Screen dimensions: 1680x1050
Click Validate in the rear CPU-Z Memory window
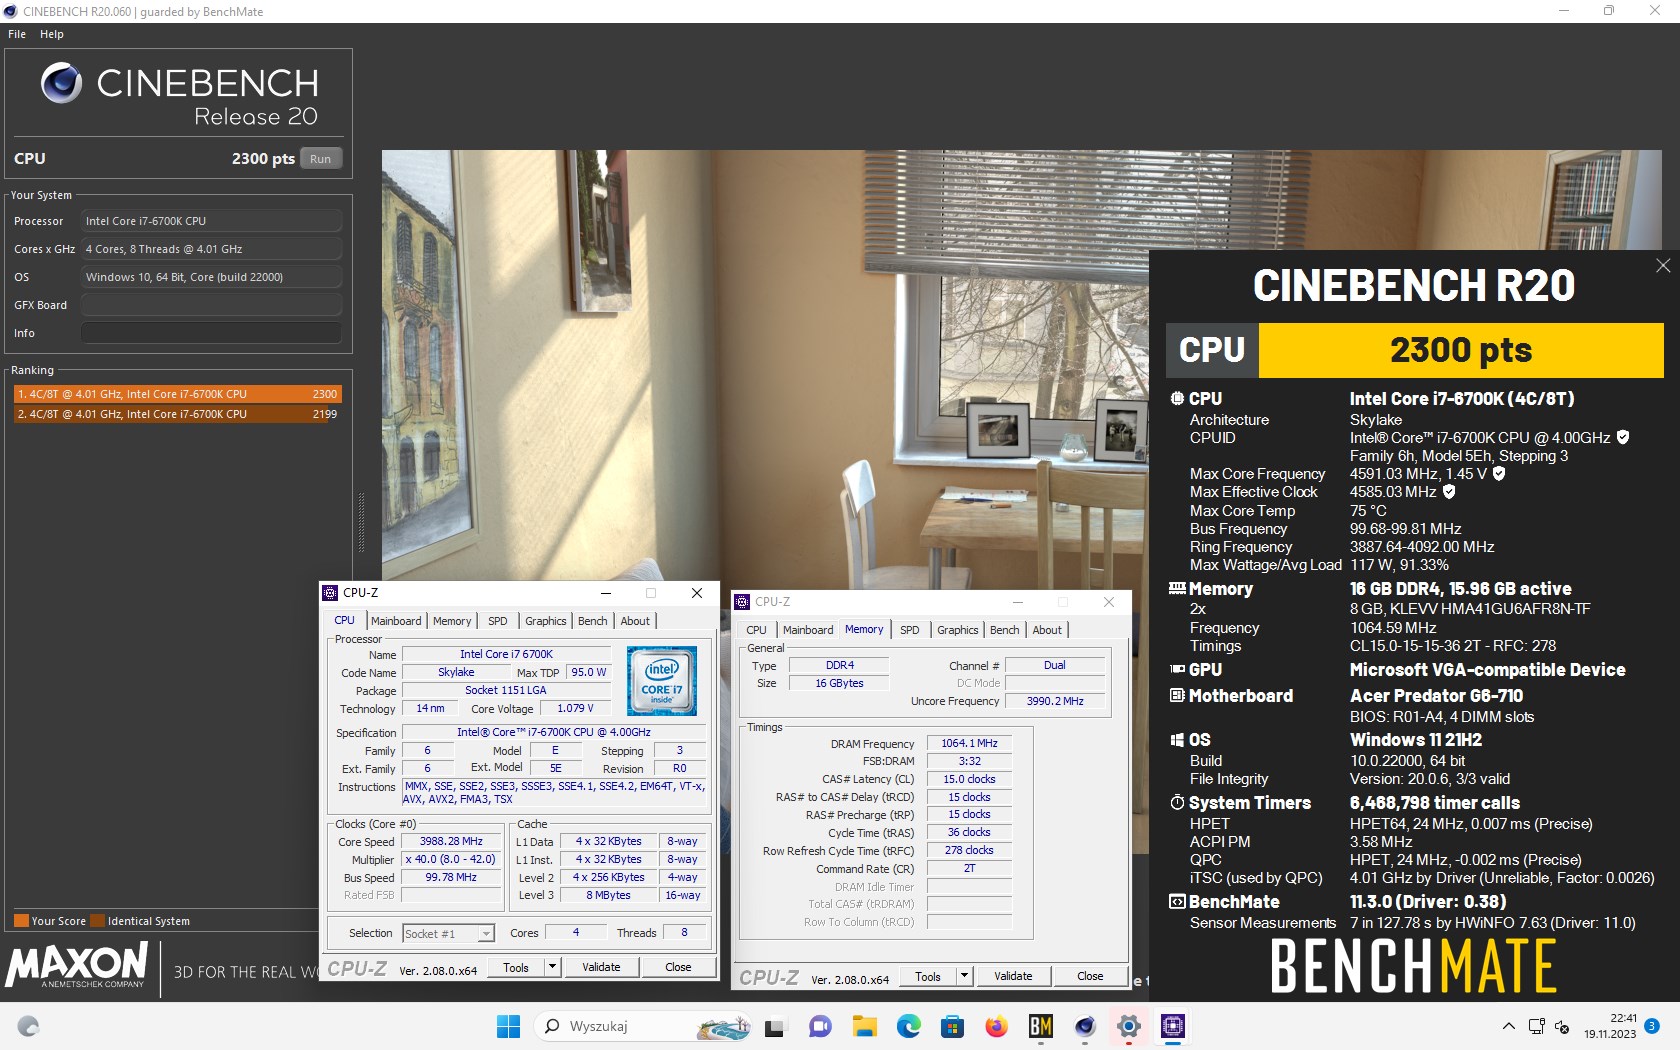[x=1013, y=976]
